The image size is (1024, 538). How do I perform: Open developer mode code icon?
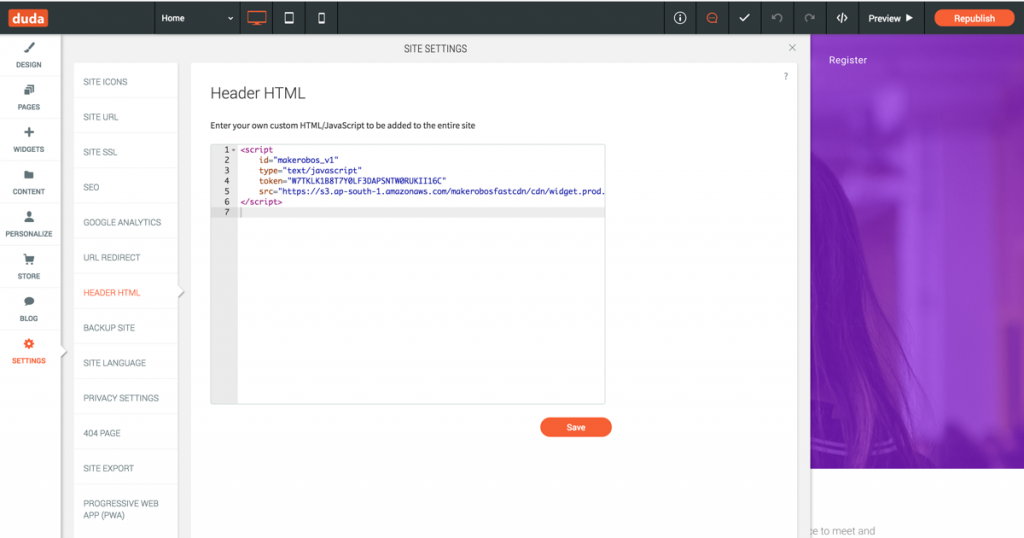[x=842, y=18]
